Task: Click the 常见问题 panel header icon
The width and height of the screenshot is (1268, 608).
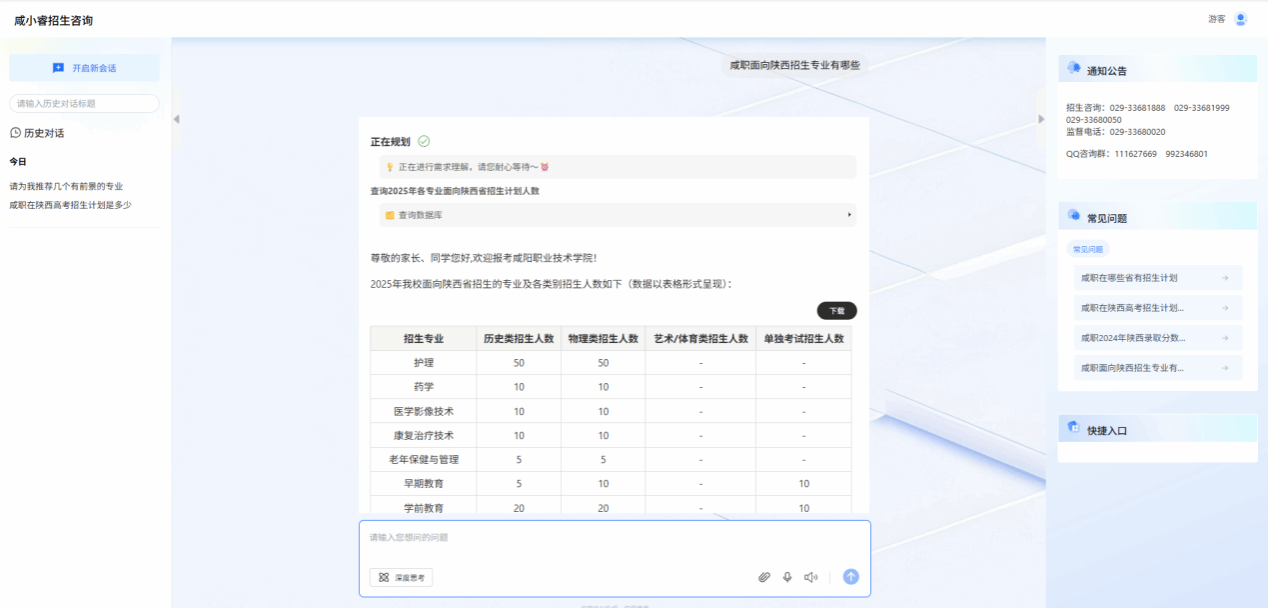Action: [x=1074, y=215]
